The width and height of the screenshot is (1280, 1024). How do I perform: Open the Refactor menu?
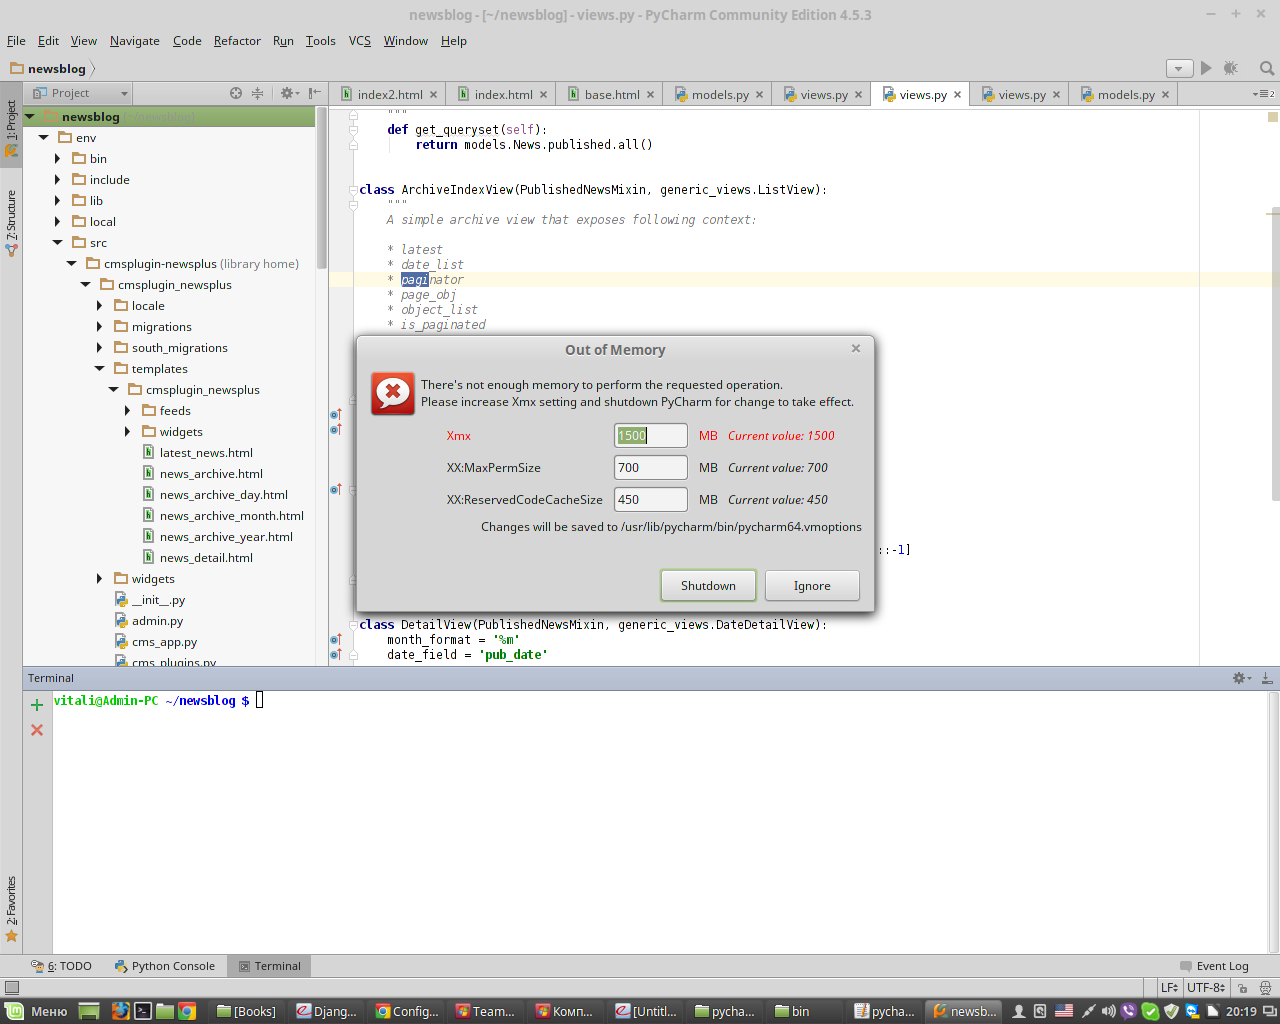coord(237,41)
